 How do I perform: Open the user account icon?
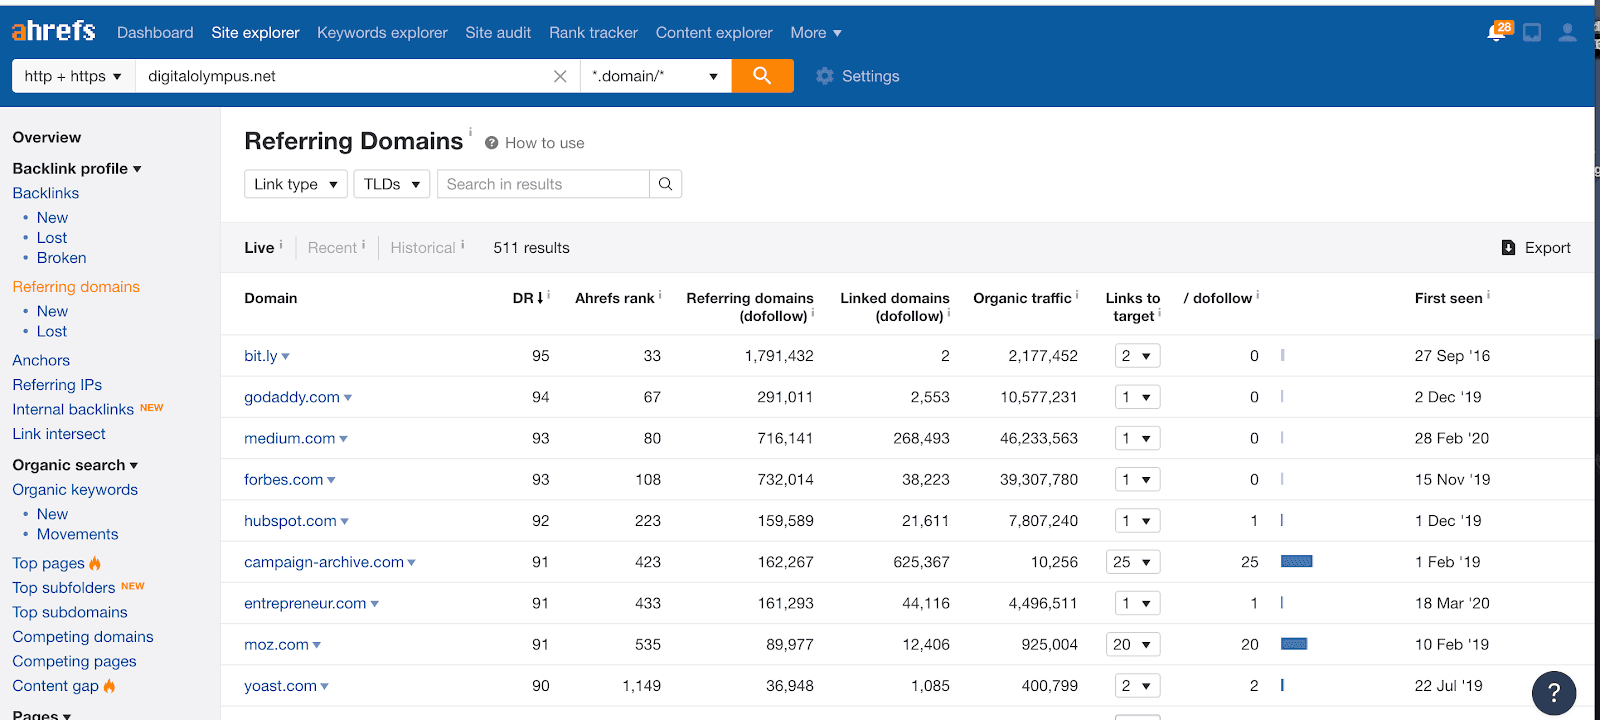pos(1568,33)
